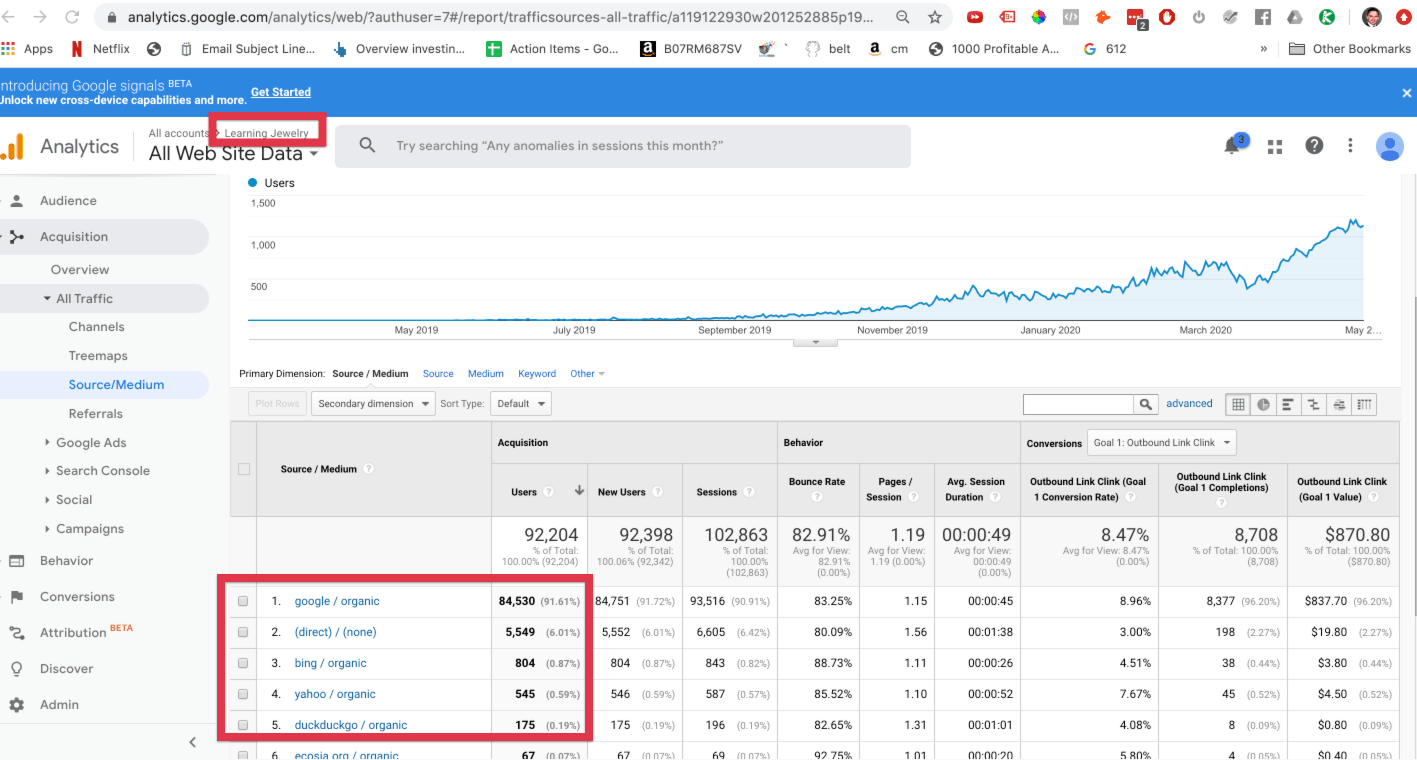
Task: Sort by the Sessions column header
Action: (x=717, y=492)
